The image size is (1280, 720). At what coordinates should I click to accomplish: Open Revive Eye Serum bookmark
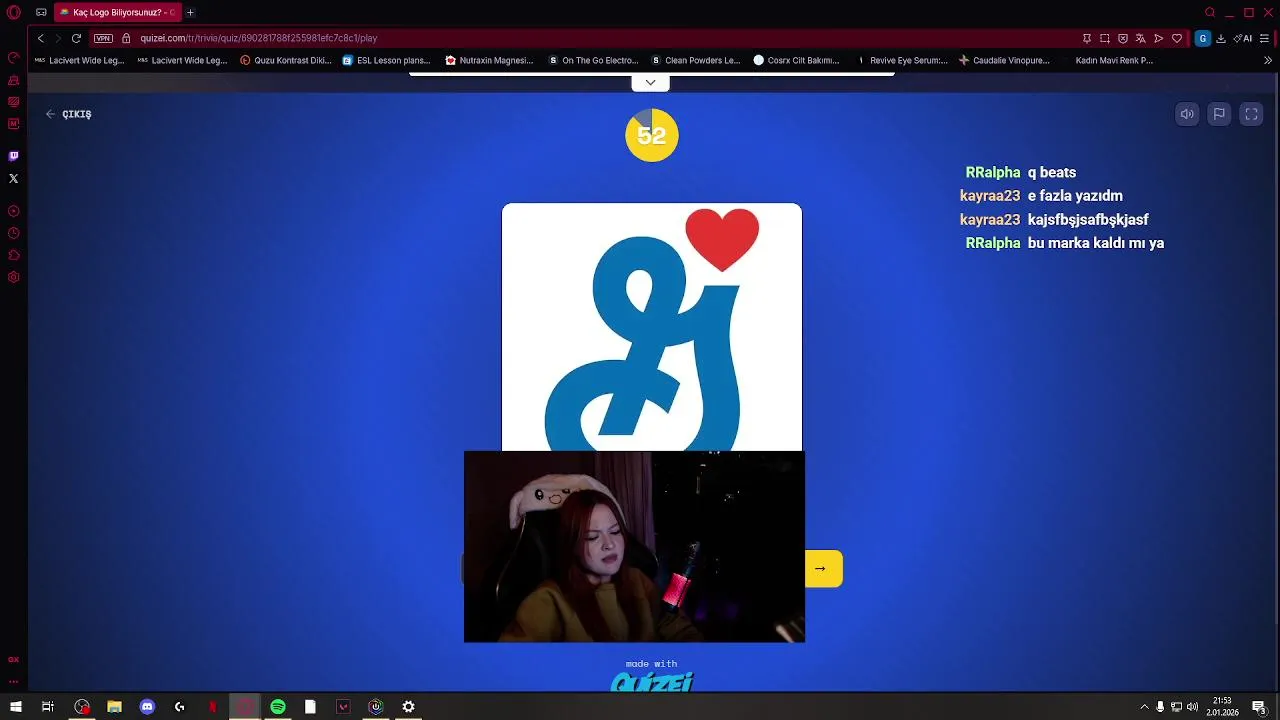(902, 60)
